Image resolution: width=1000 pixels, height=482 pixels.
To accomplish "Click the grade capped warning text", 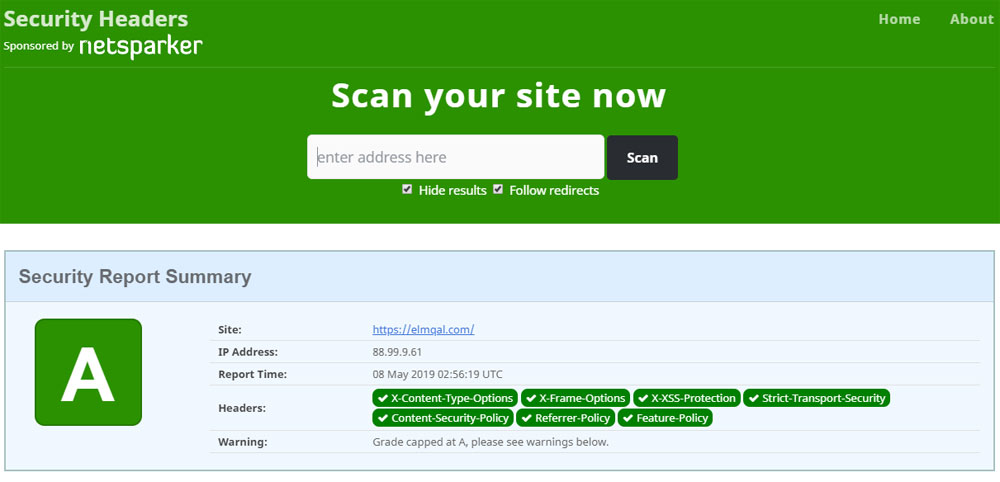I will [x=490, y=441].
